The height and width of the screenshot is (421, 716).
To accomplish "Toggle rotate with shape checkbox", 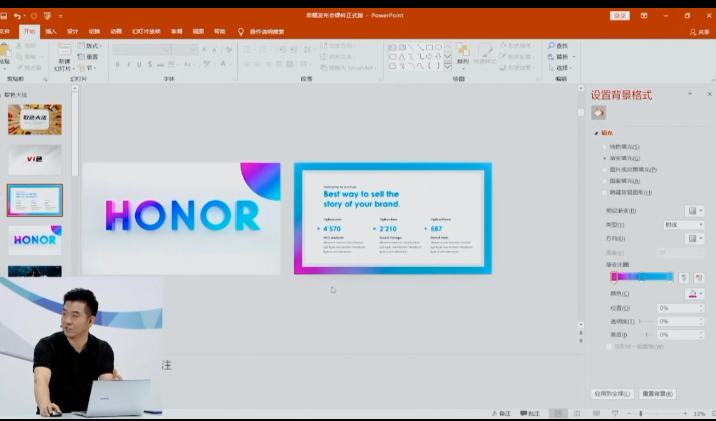I will click(x=609, y=347).
